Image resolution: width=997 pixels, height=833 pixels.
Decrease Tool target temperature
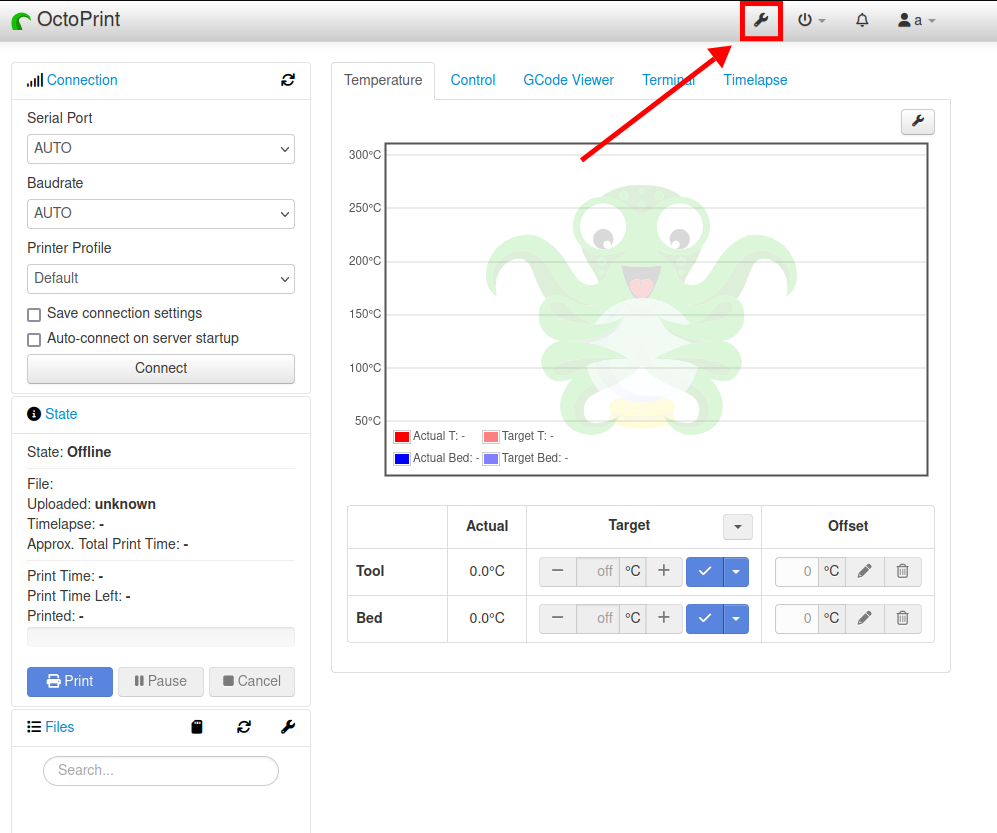(x=558, y=572)
